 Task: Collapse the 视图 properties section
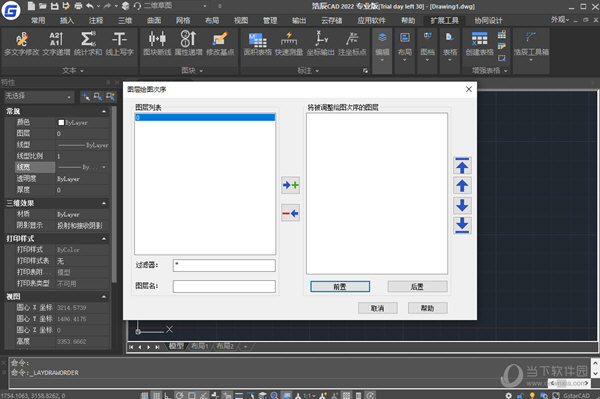pyautogui.click(x=104, y=296)
